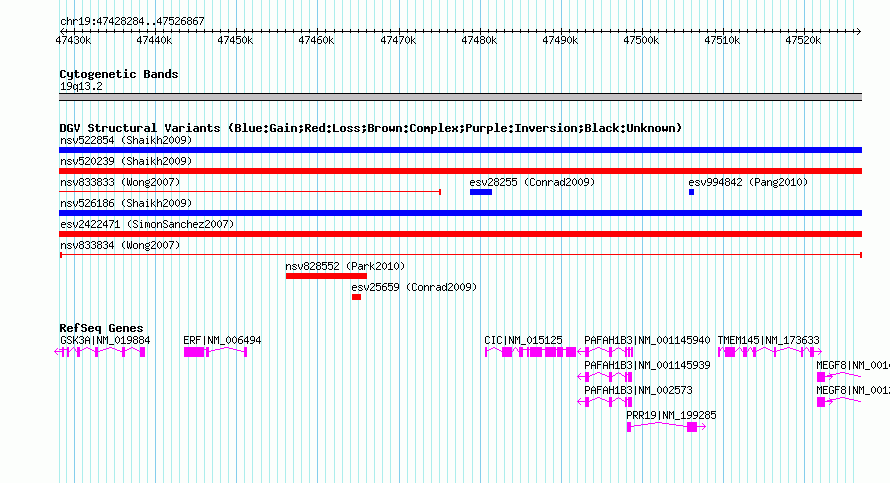Click the 47520k ruler label

point(803,40)
